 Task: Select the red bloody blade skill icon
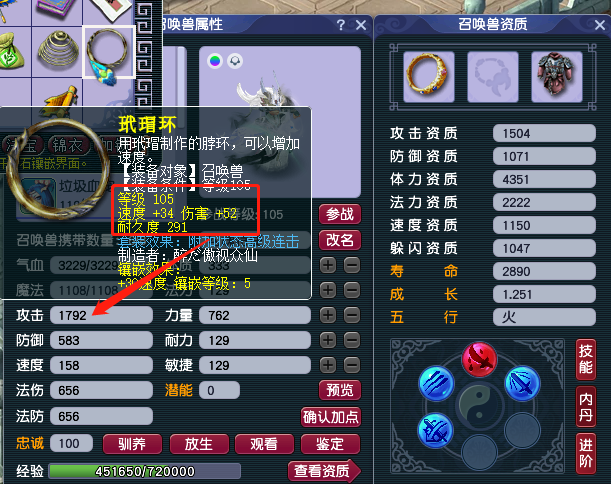479,359
